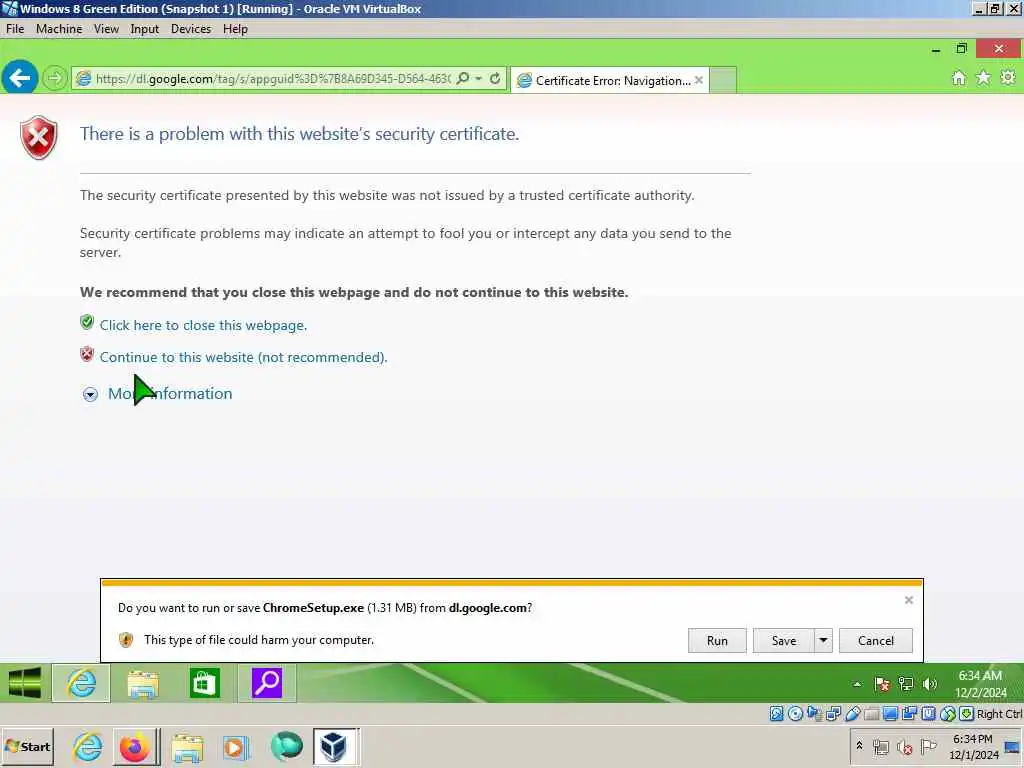Open the guest tray volume speaker icon
The image size is (1024, 768).
click(929, 684)
